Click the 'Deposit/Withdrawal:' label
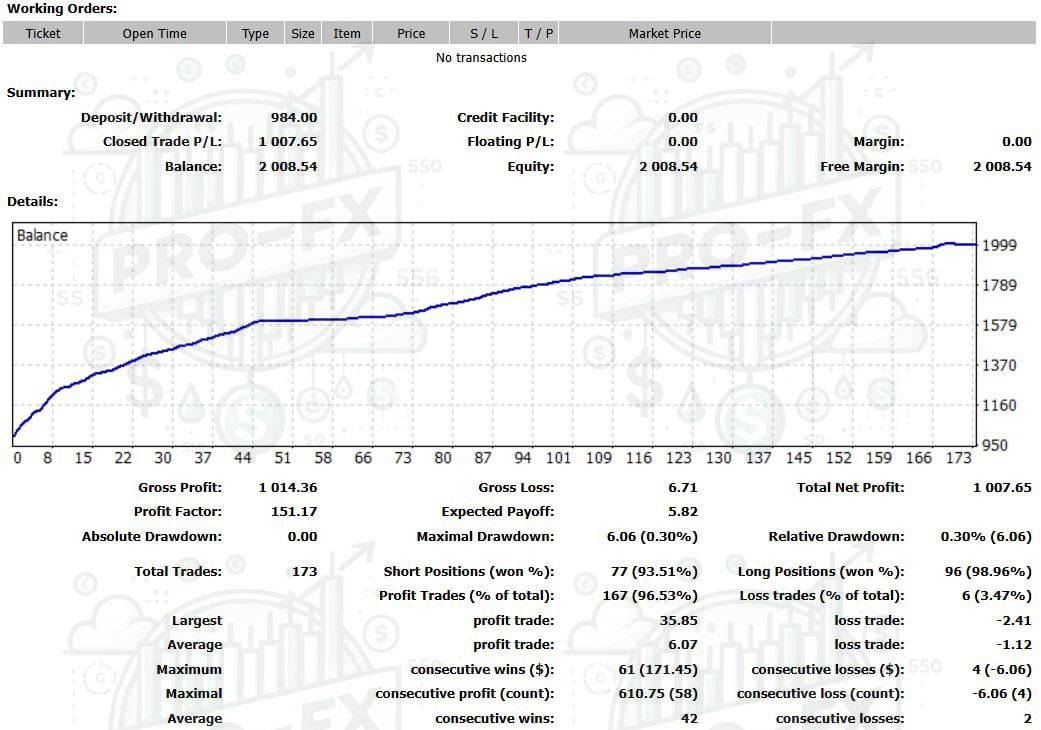Screen dimensions: 1041x730 click(x=151, y=117)
